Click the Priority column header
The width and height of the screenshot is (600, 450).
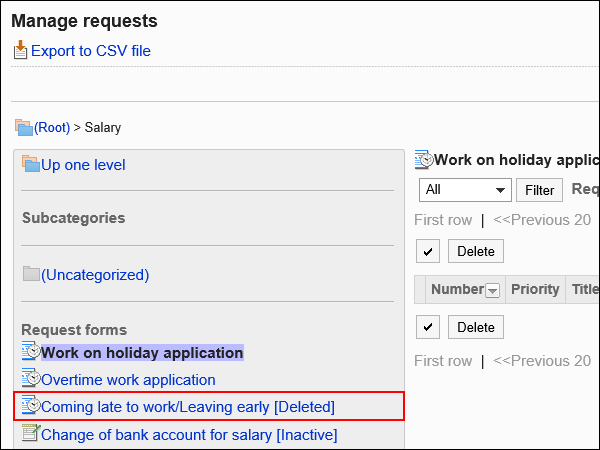535,289
